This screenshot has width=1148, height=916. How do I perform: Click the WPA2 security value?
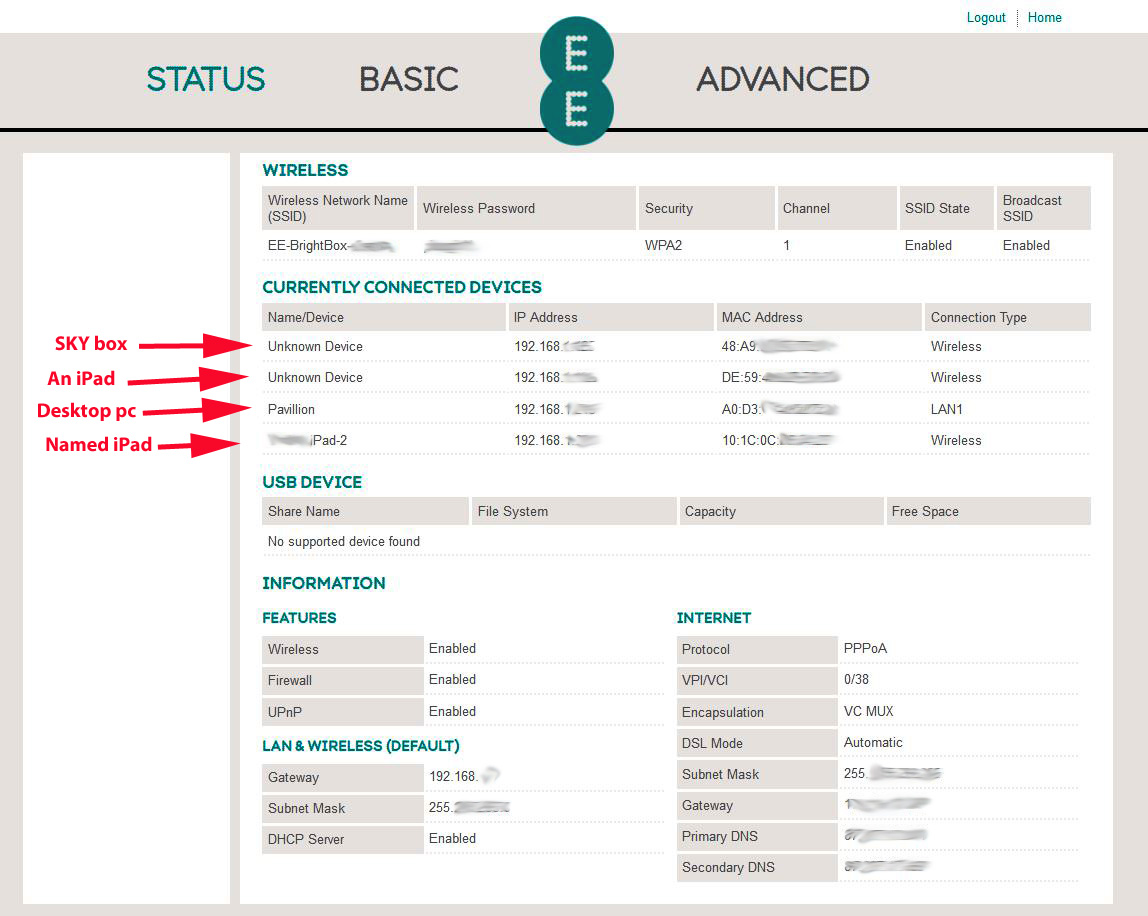point(663,245)
